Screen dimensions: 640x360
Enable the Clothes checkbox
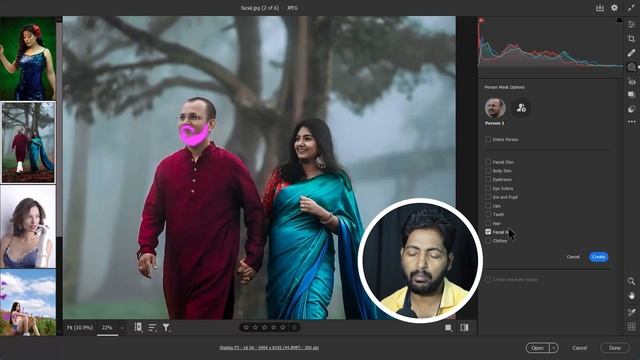click(488, 241)
